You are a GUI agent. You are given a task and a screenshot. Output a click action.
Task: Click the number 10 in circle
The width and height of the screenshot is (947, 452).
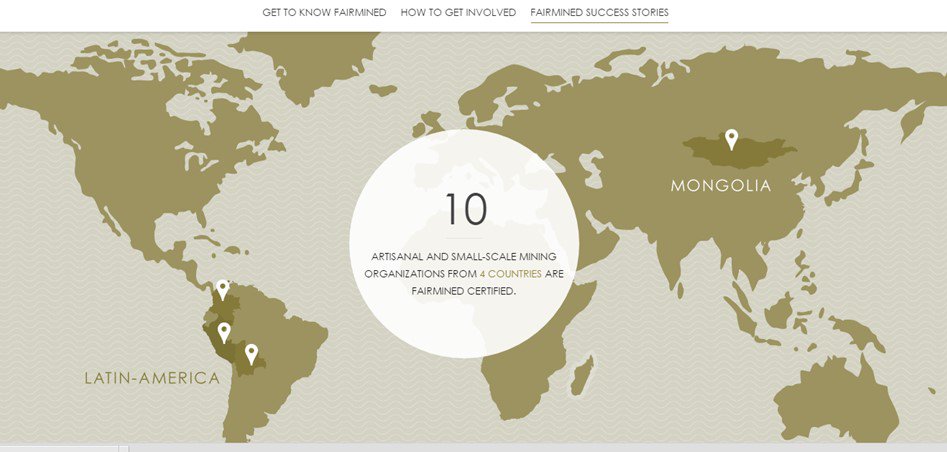point(466,210)
